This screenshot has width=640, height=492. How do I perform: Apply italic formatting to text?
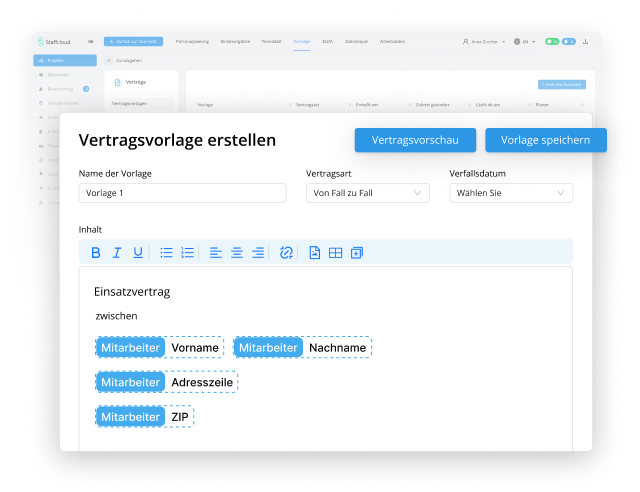(117, 253)
